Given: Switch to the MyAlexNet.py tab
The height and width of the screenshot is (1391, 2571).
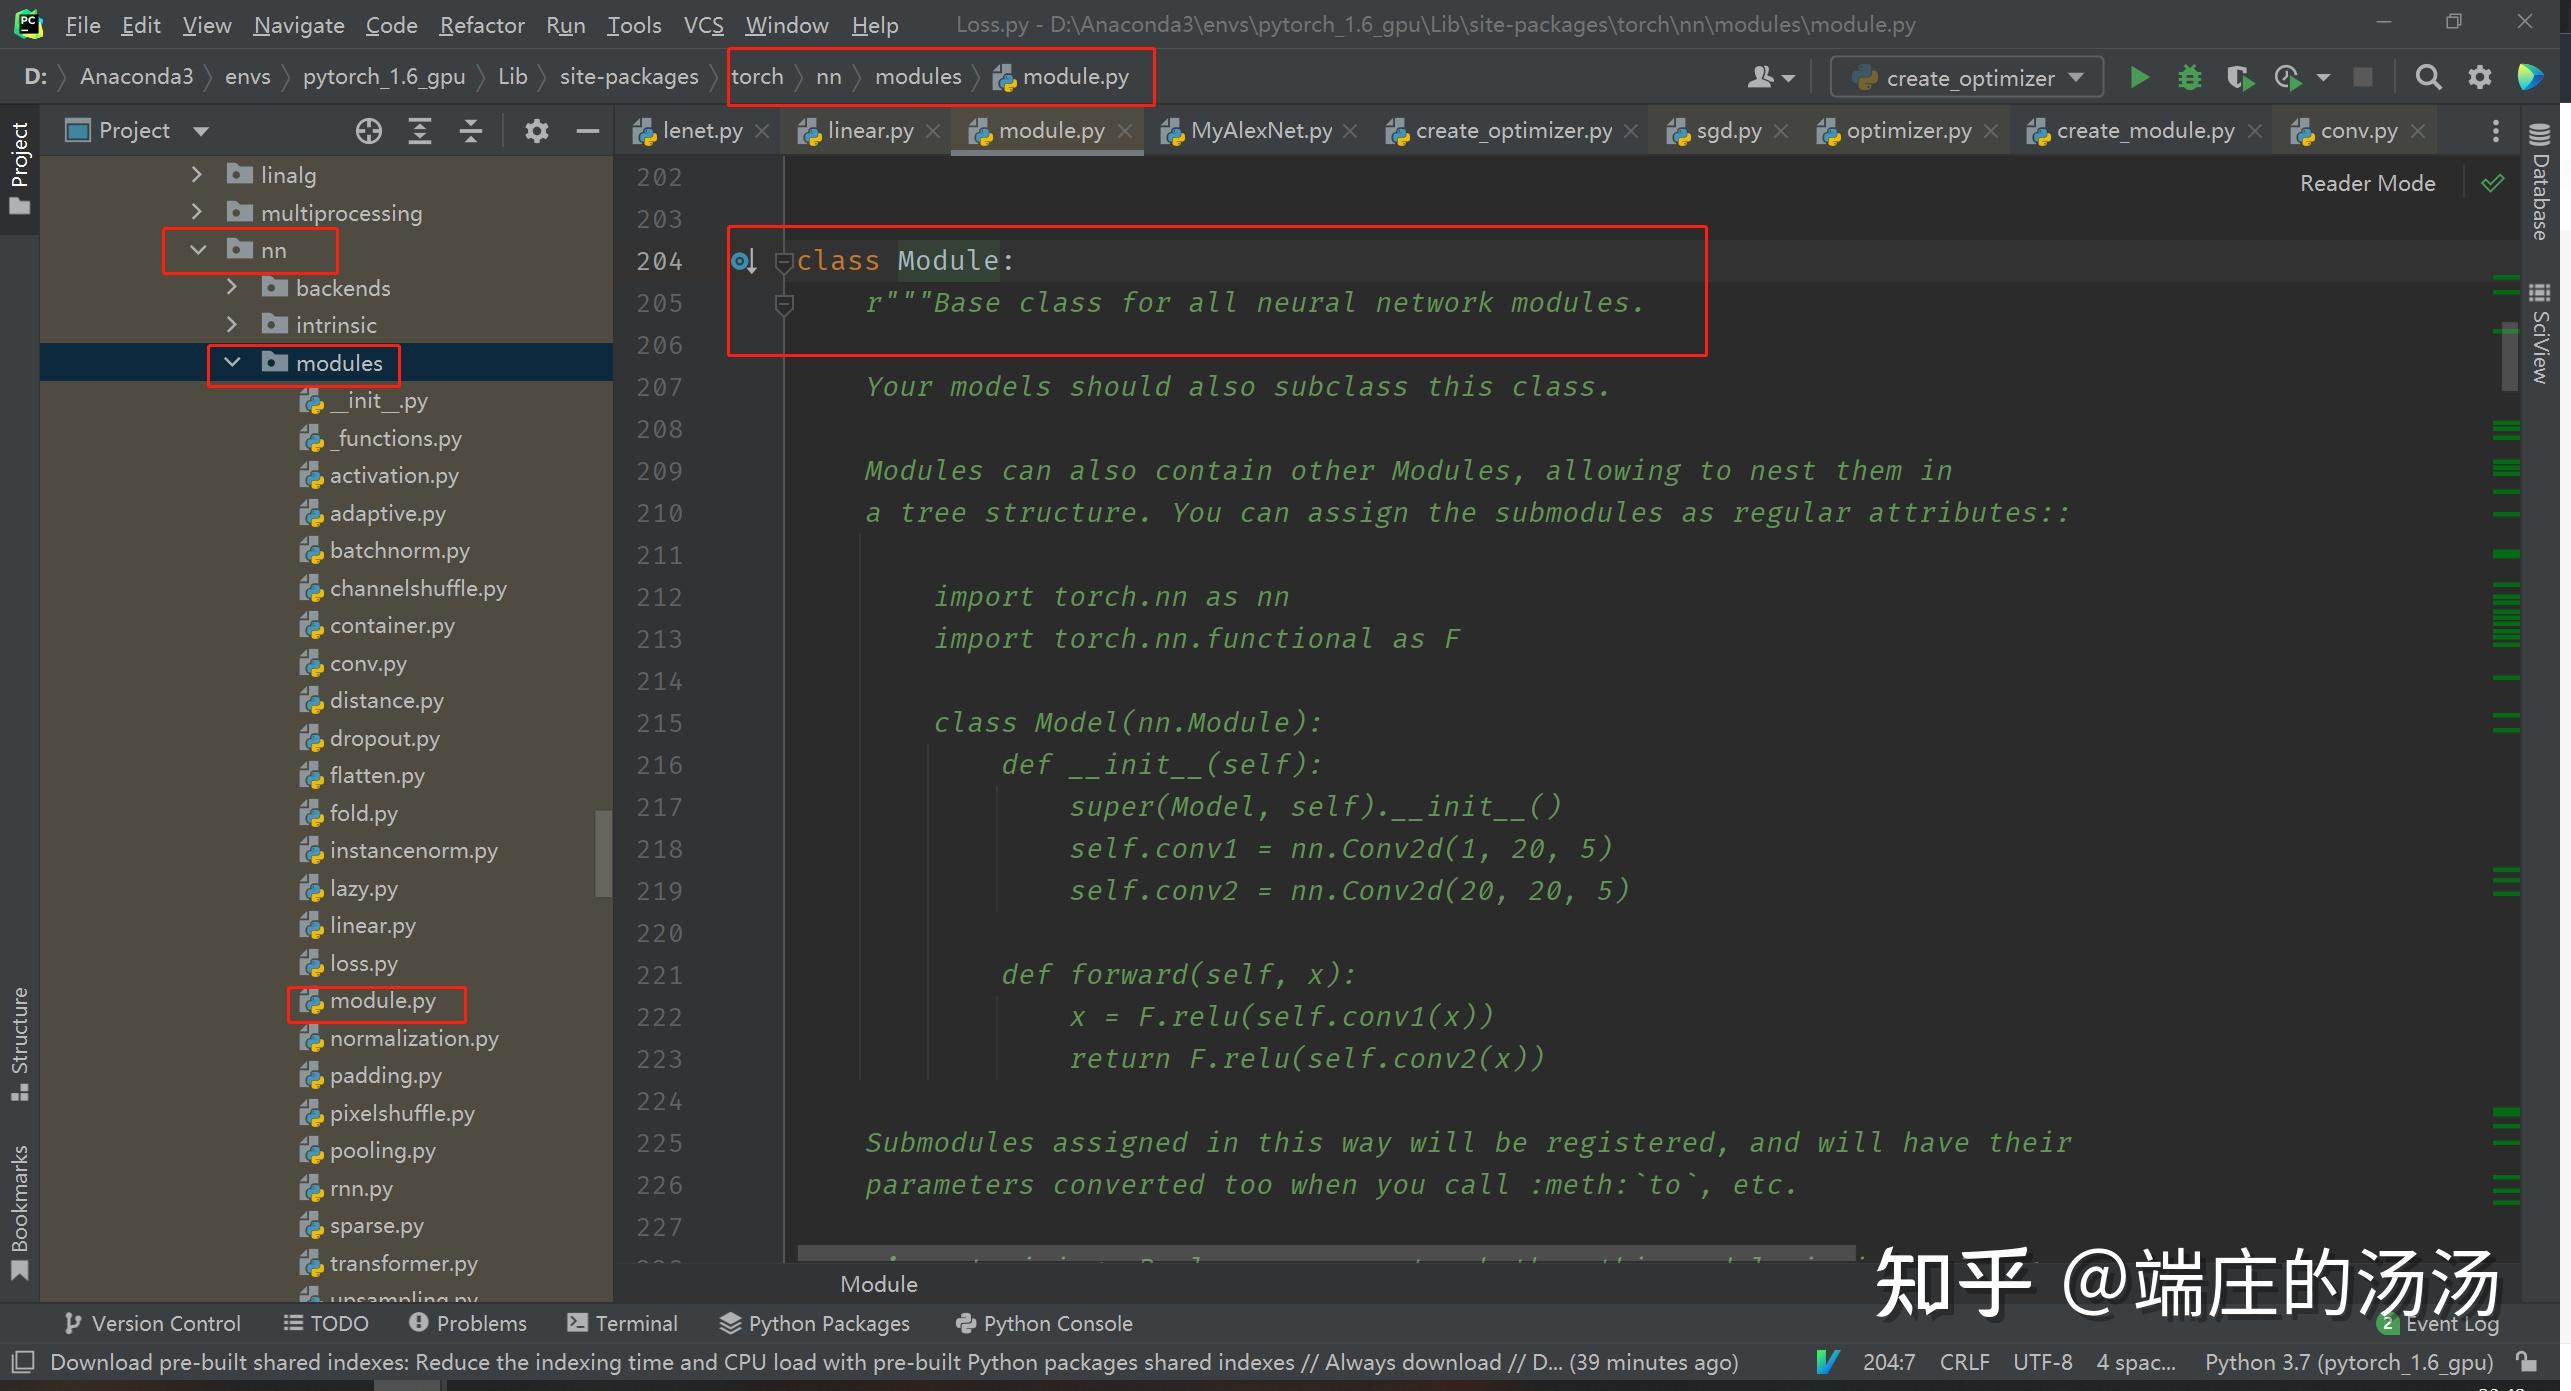Looking at the screenshot, I should 1259,130.
